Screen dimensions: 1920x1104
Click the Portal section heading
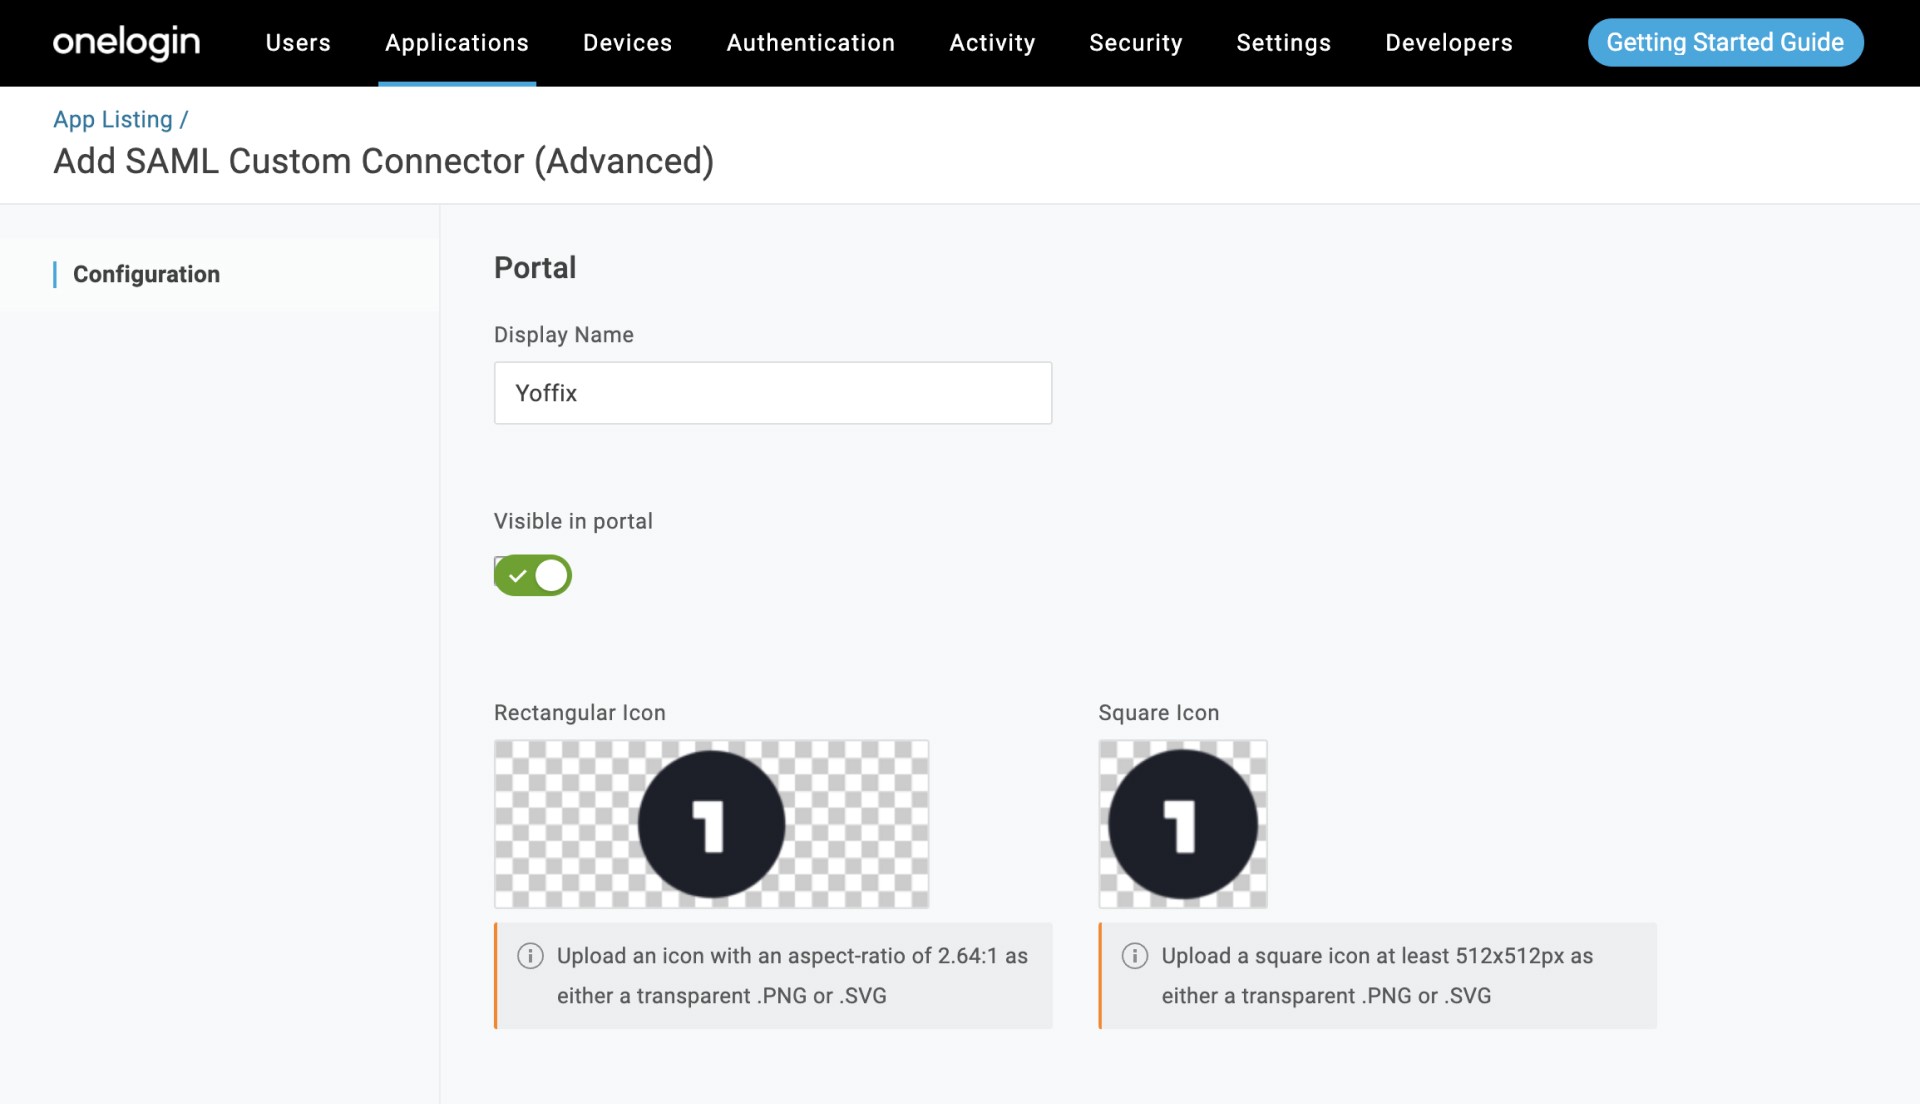[535, 268]
